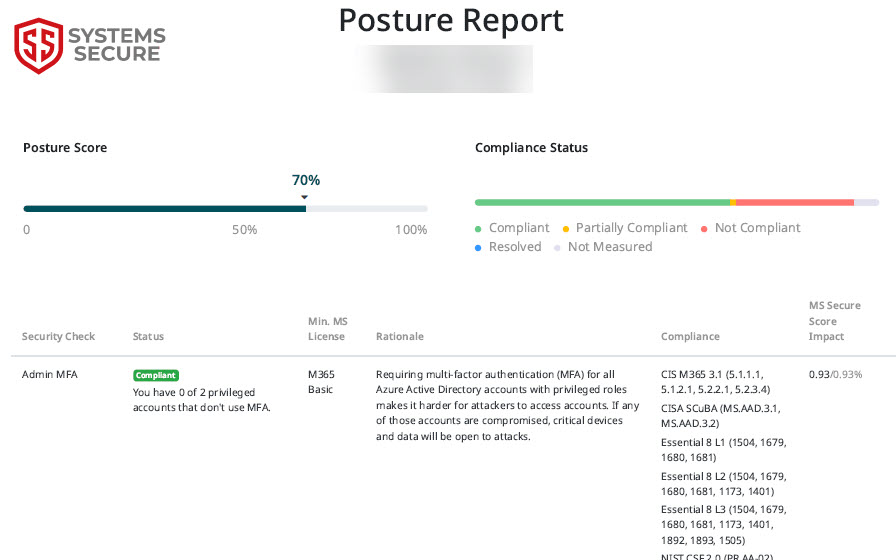
Task: Click the green Compliant legend dot
Action: coord(479,228)
